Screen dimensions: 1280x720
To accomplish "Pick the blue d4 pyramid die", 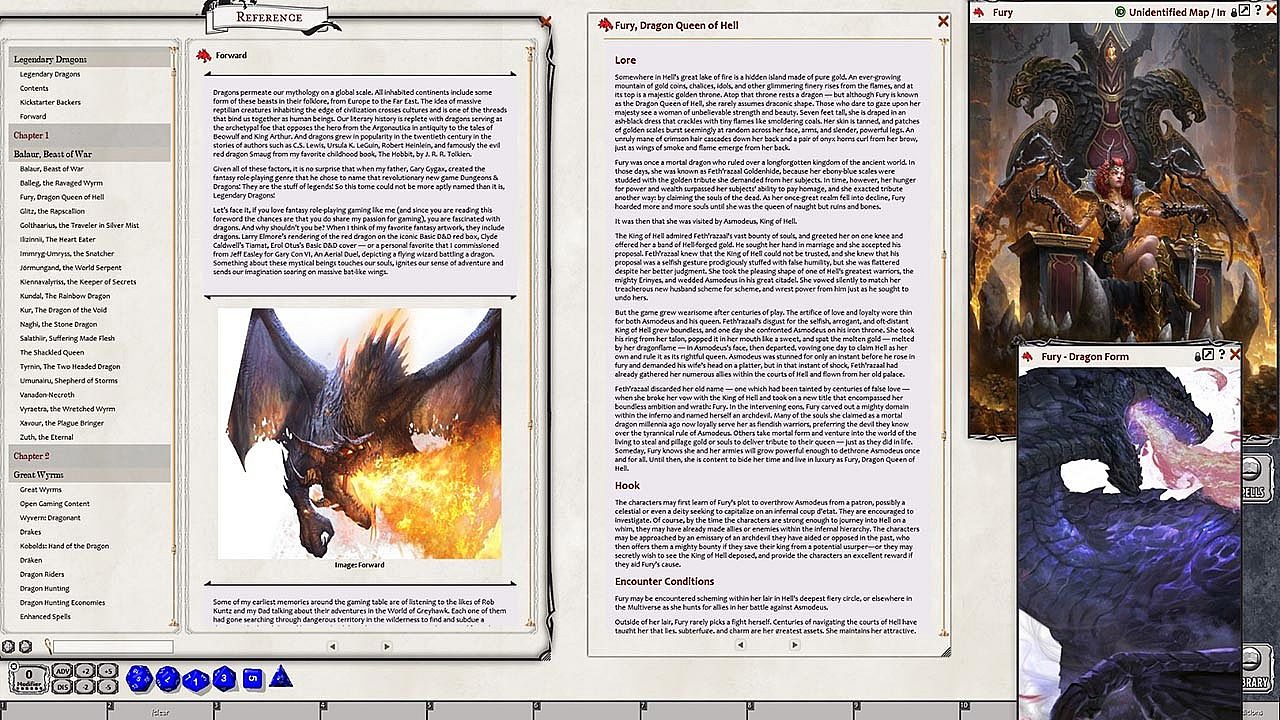I will tap(280, 677).
